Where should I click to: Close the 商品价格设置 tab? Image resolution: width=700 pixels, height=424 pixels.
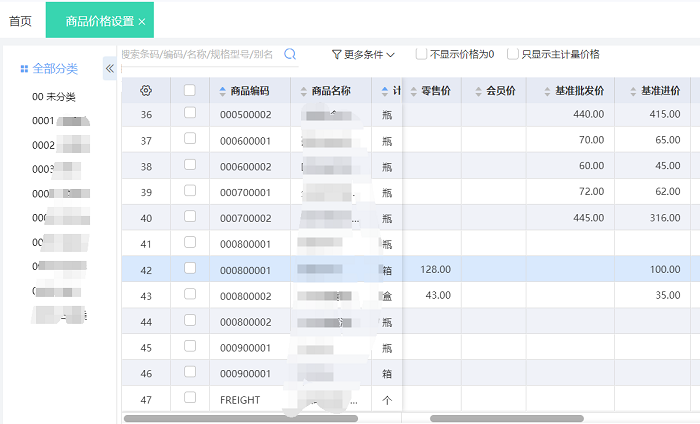pos(142,21)
